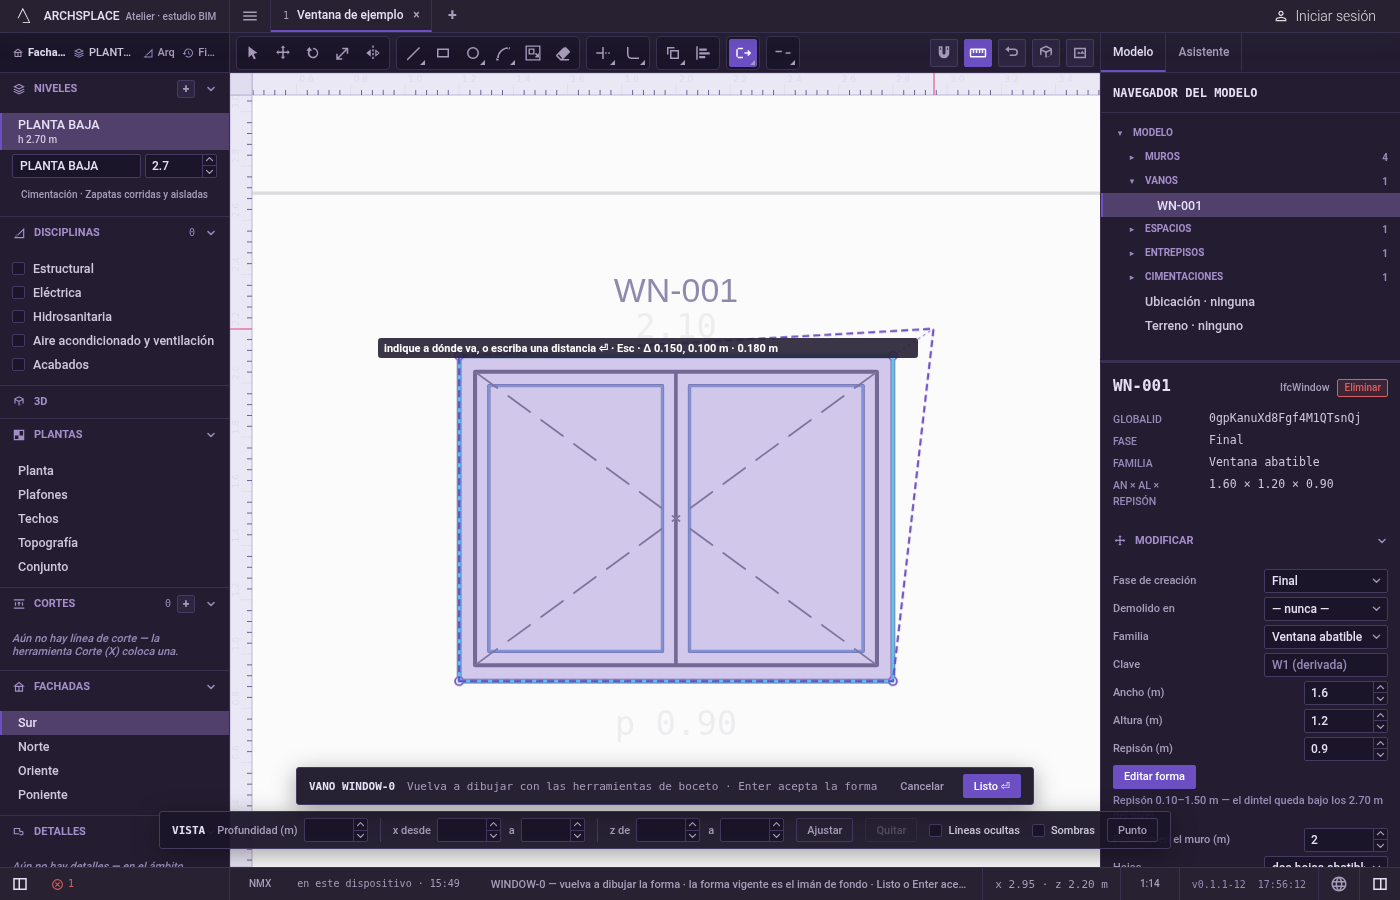This screenshot has width=1400, height=900.
Task: Enable the Estructural discipline checkbox
Action: click(18, 269)
